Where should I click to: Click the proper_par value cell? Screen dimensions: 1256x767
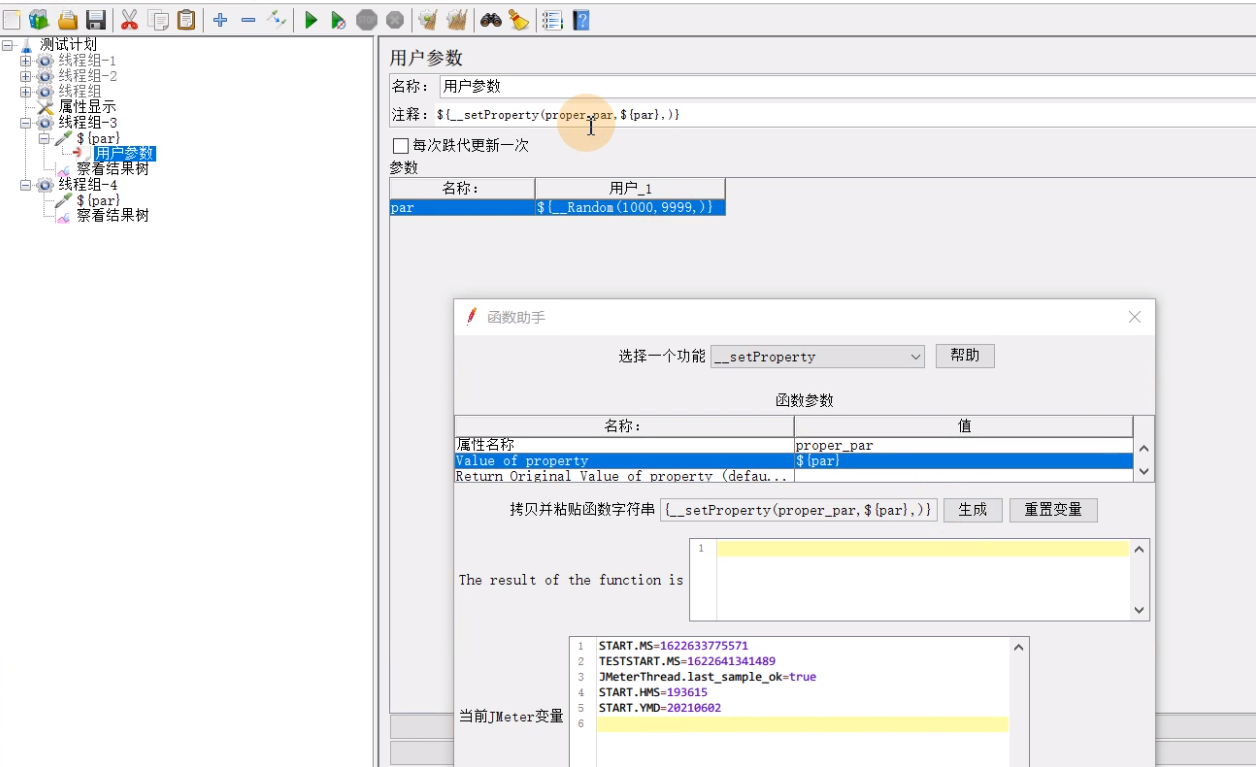pyautogui.click(x=964, y=445)
